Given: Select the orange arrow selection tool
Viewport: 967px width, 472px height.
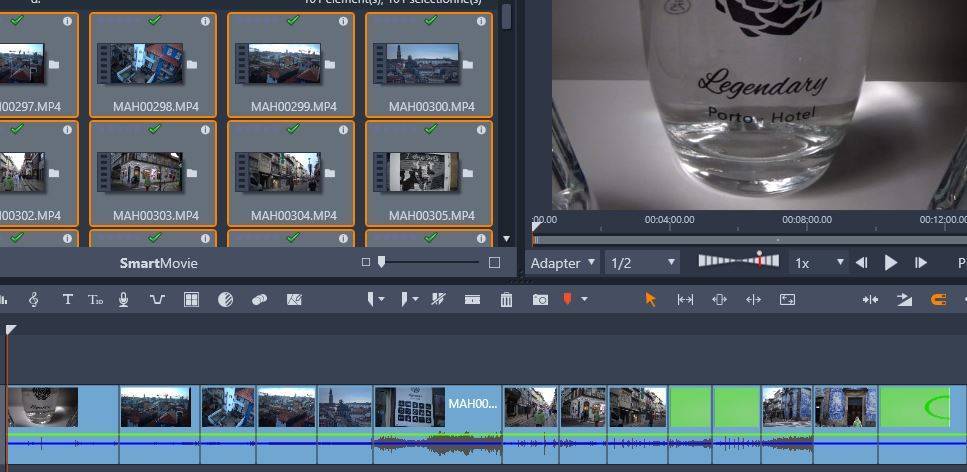Looking at the screenshot, I should point(651,299).
